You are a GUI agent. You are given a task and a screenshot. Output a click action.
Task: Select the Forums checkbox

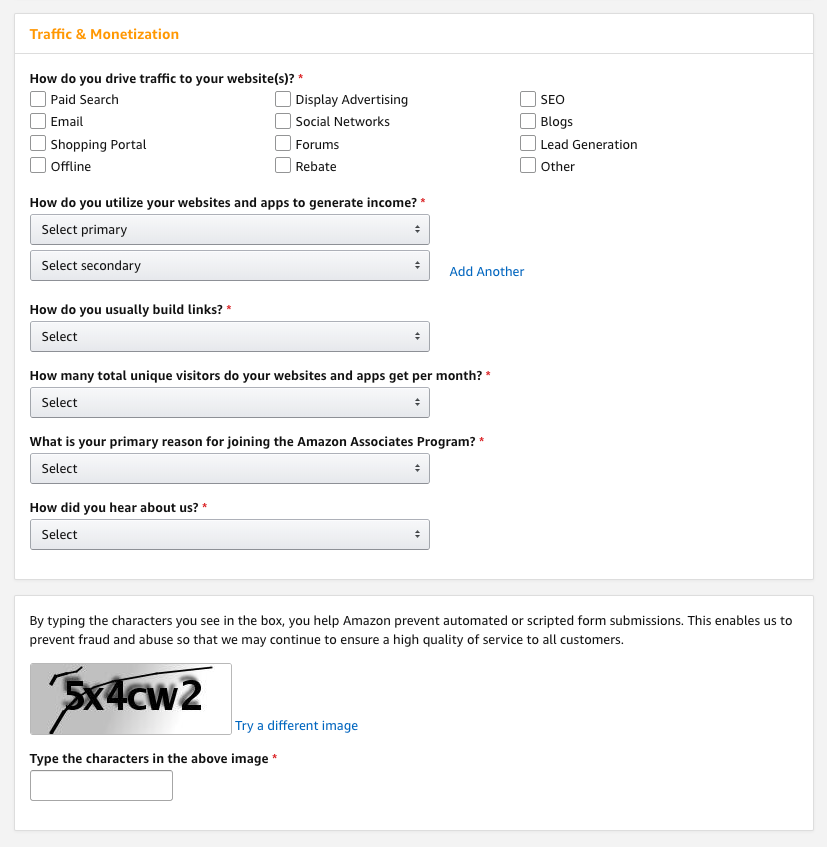[x=283, y=143]
